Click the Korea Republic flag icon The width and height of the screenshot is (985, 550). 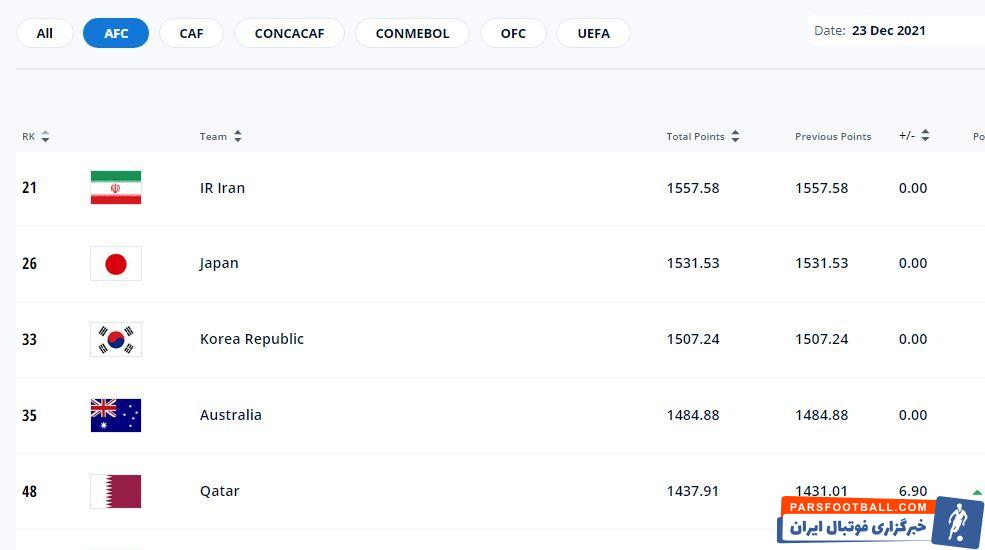pos(116,340)
